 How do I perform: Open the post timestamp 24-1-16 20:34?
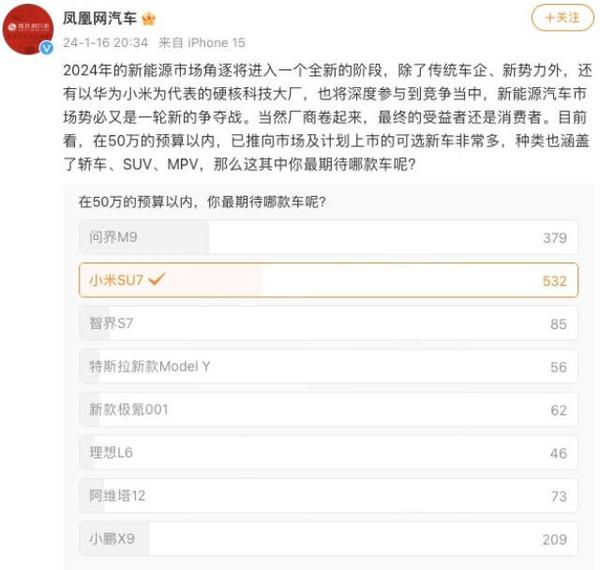(x=105, y=43)
